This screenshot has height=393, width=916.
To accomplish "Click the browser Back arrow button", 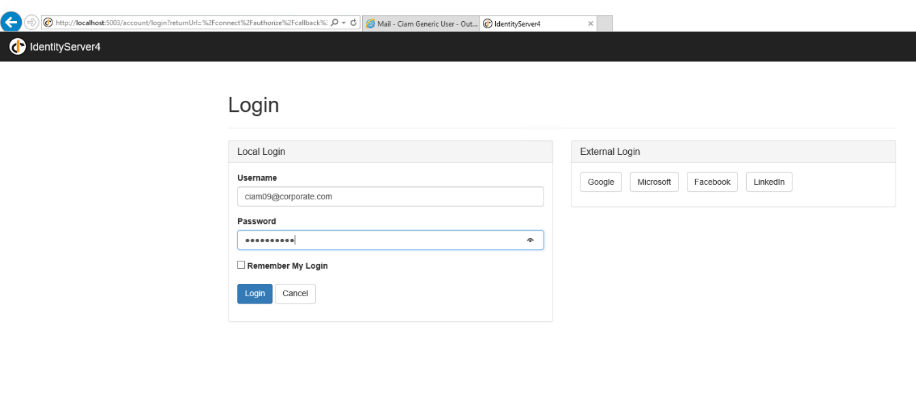I will 11,22.
